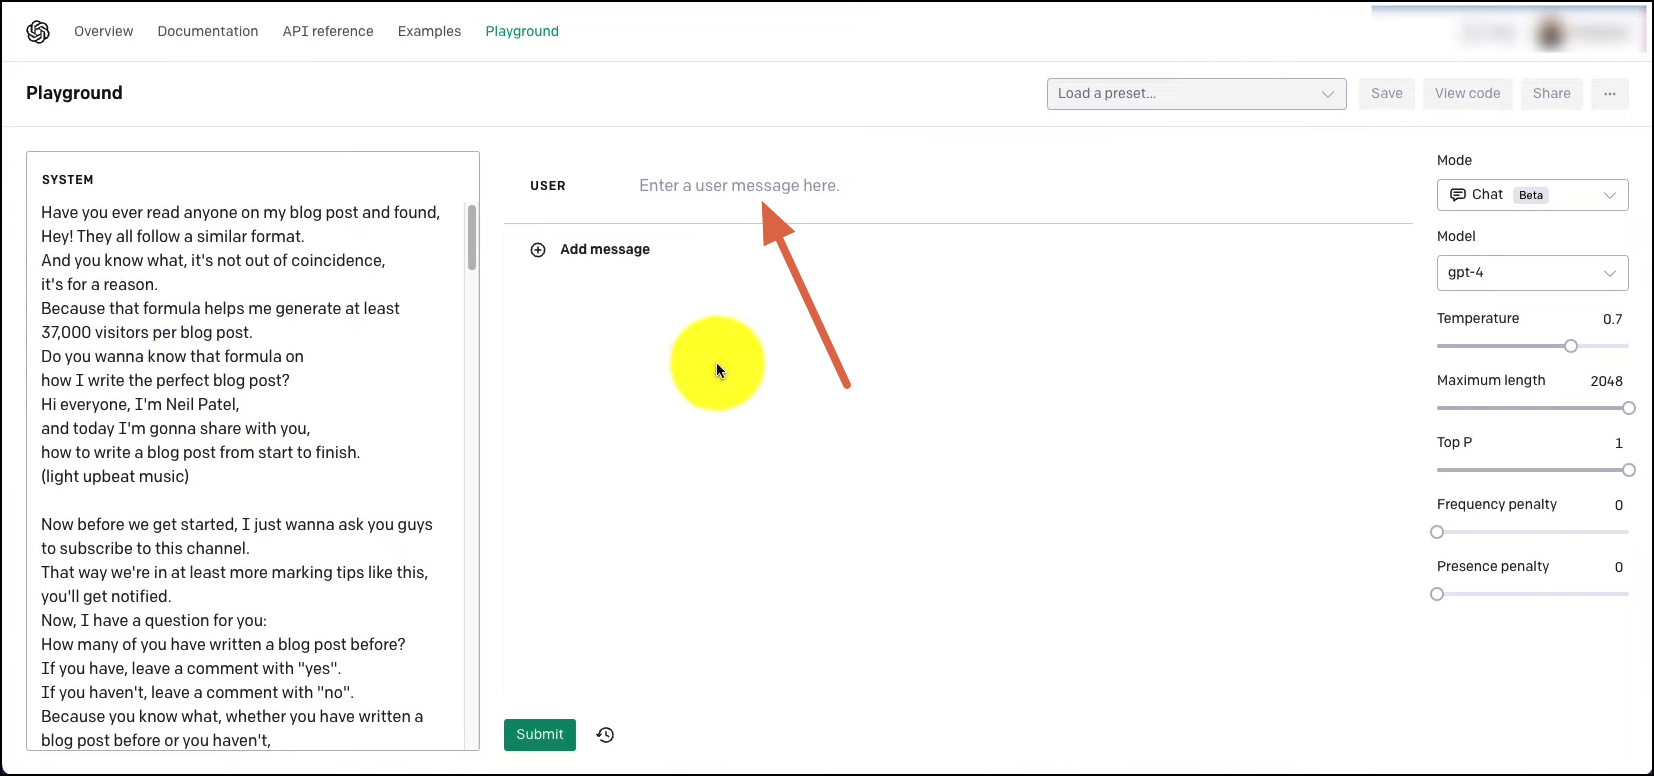Viewport: 1654px width, 776px height.
Task: Click the Beta badge in Mode
Action: pos(1531,195)
